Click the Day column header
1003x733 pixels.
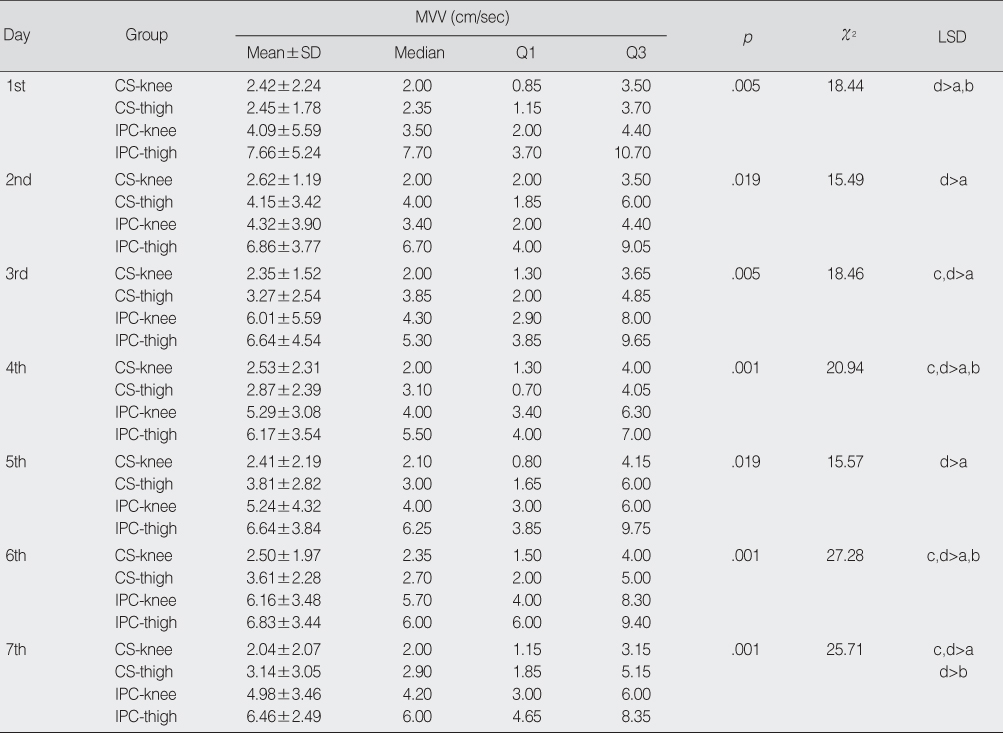click(x=17, y=35)
